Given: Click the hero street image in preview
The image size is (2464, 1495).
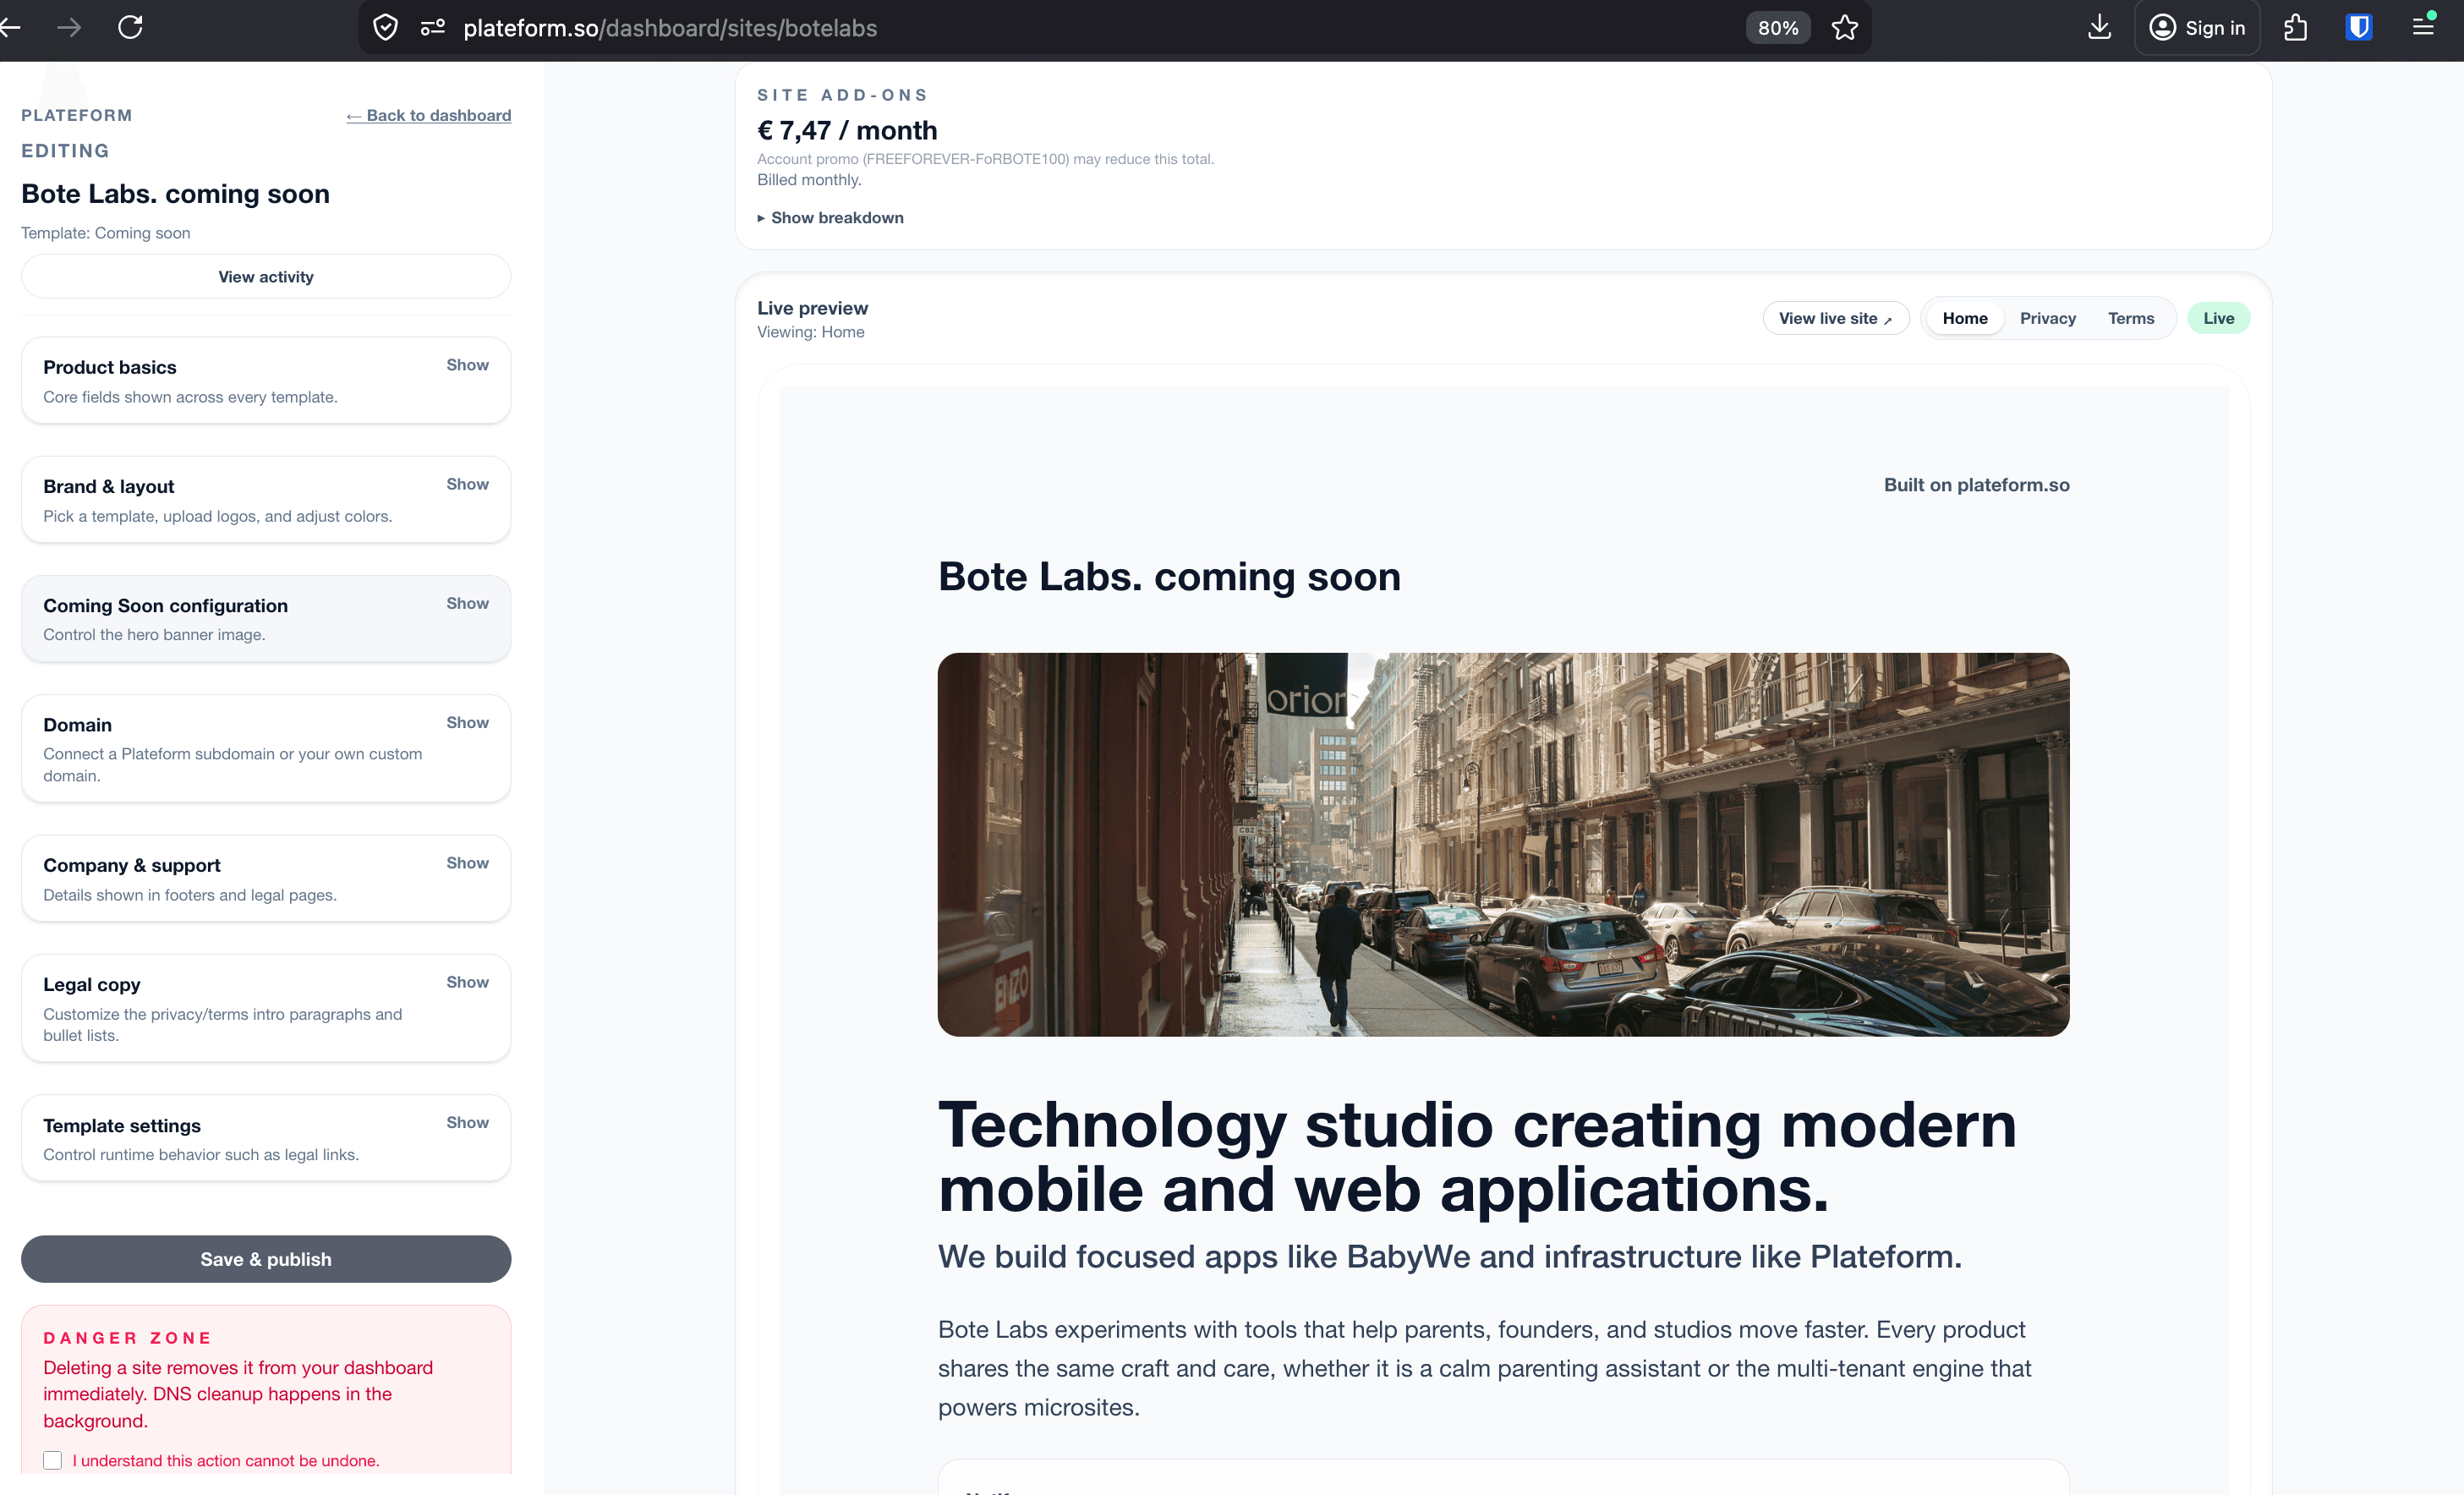Looking at the screenshot, I should click(x=1503, y=845).
